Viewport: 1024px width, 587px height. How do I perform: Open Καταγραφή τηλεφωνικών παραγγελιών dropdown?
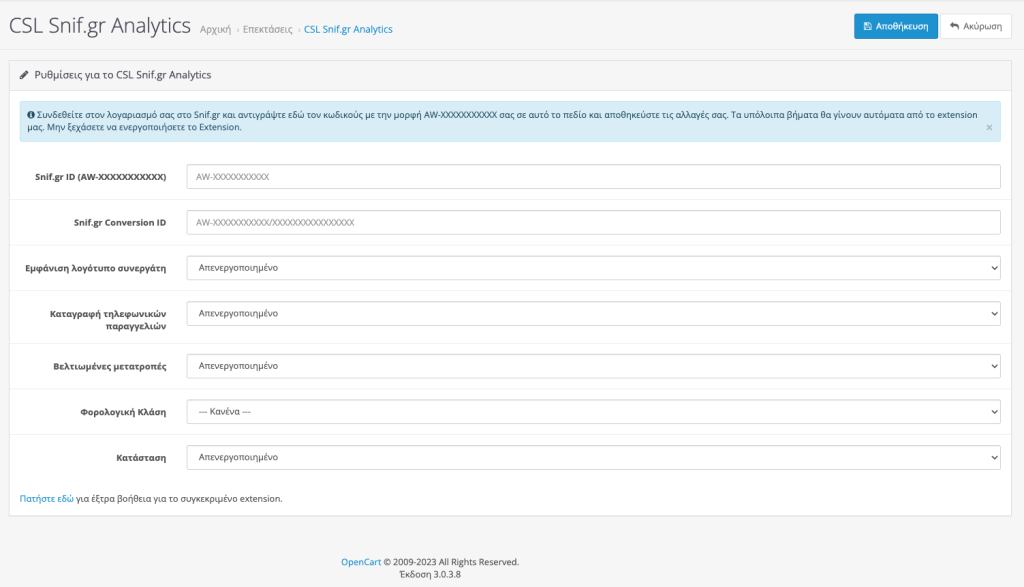[x=593, y=313]
